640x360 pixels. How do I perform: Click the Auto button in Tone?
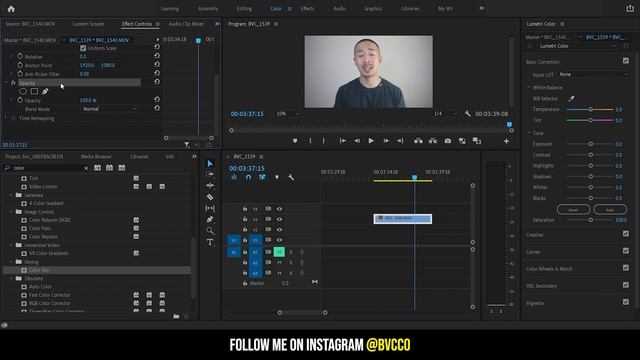point(610,210)
